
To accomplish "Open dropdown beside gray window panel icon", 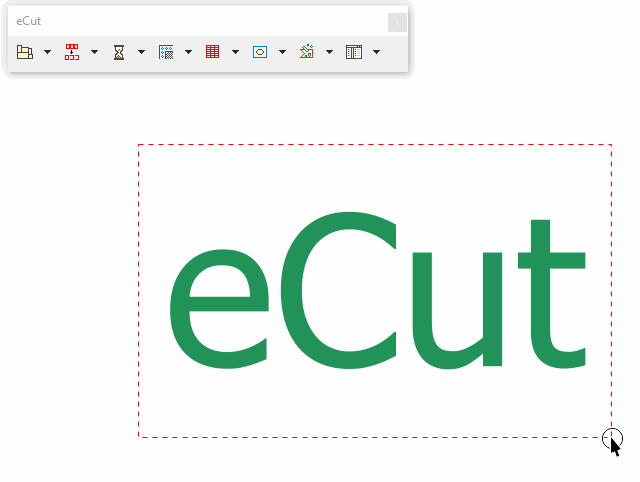I will [376, 52].
